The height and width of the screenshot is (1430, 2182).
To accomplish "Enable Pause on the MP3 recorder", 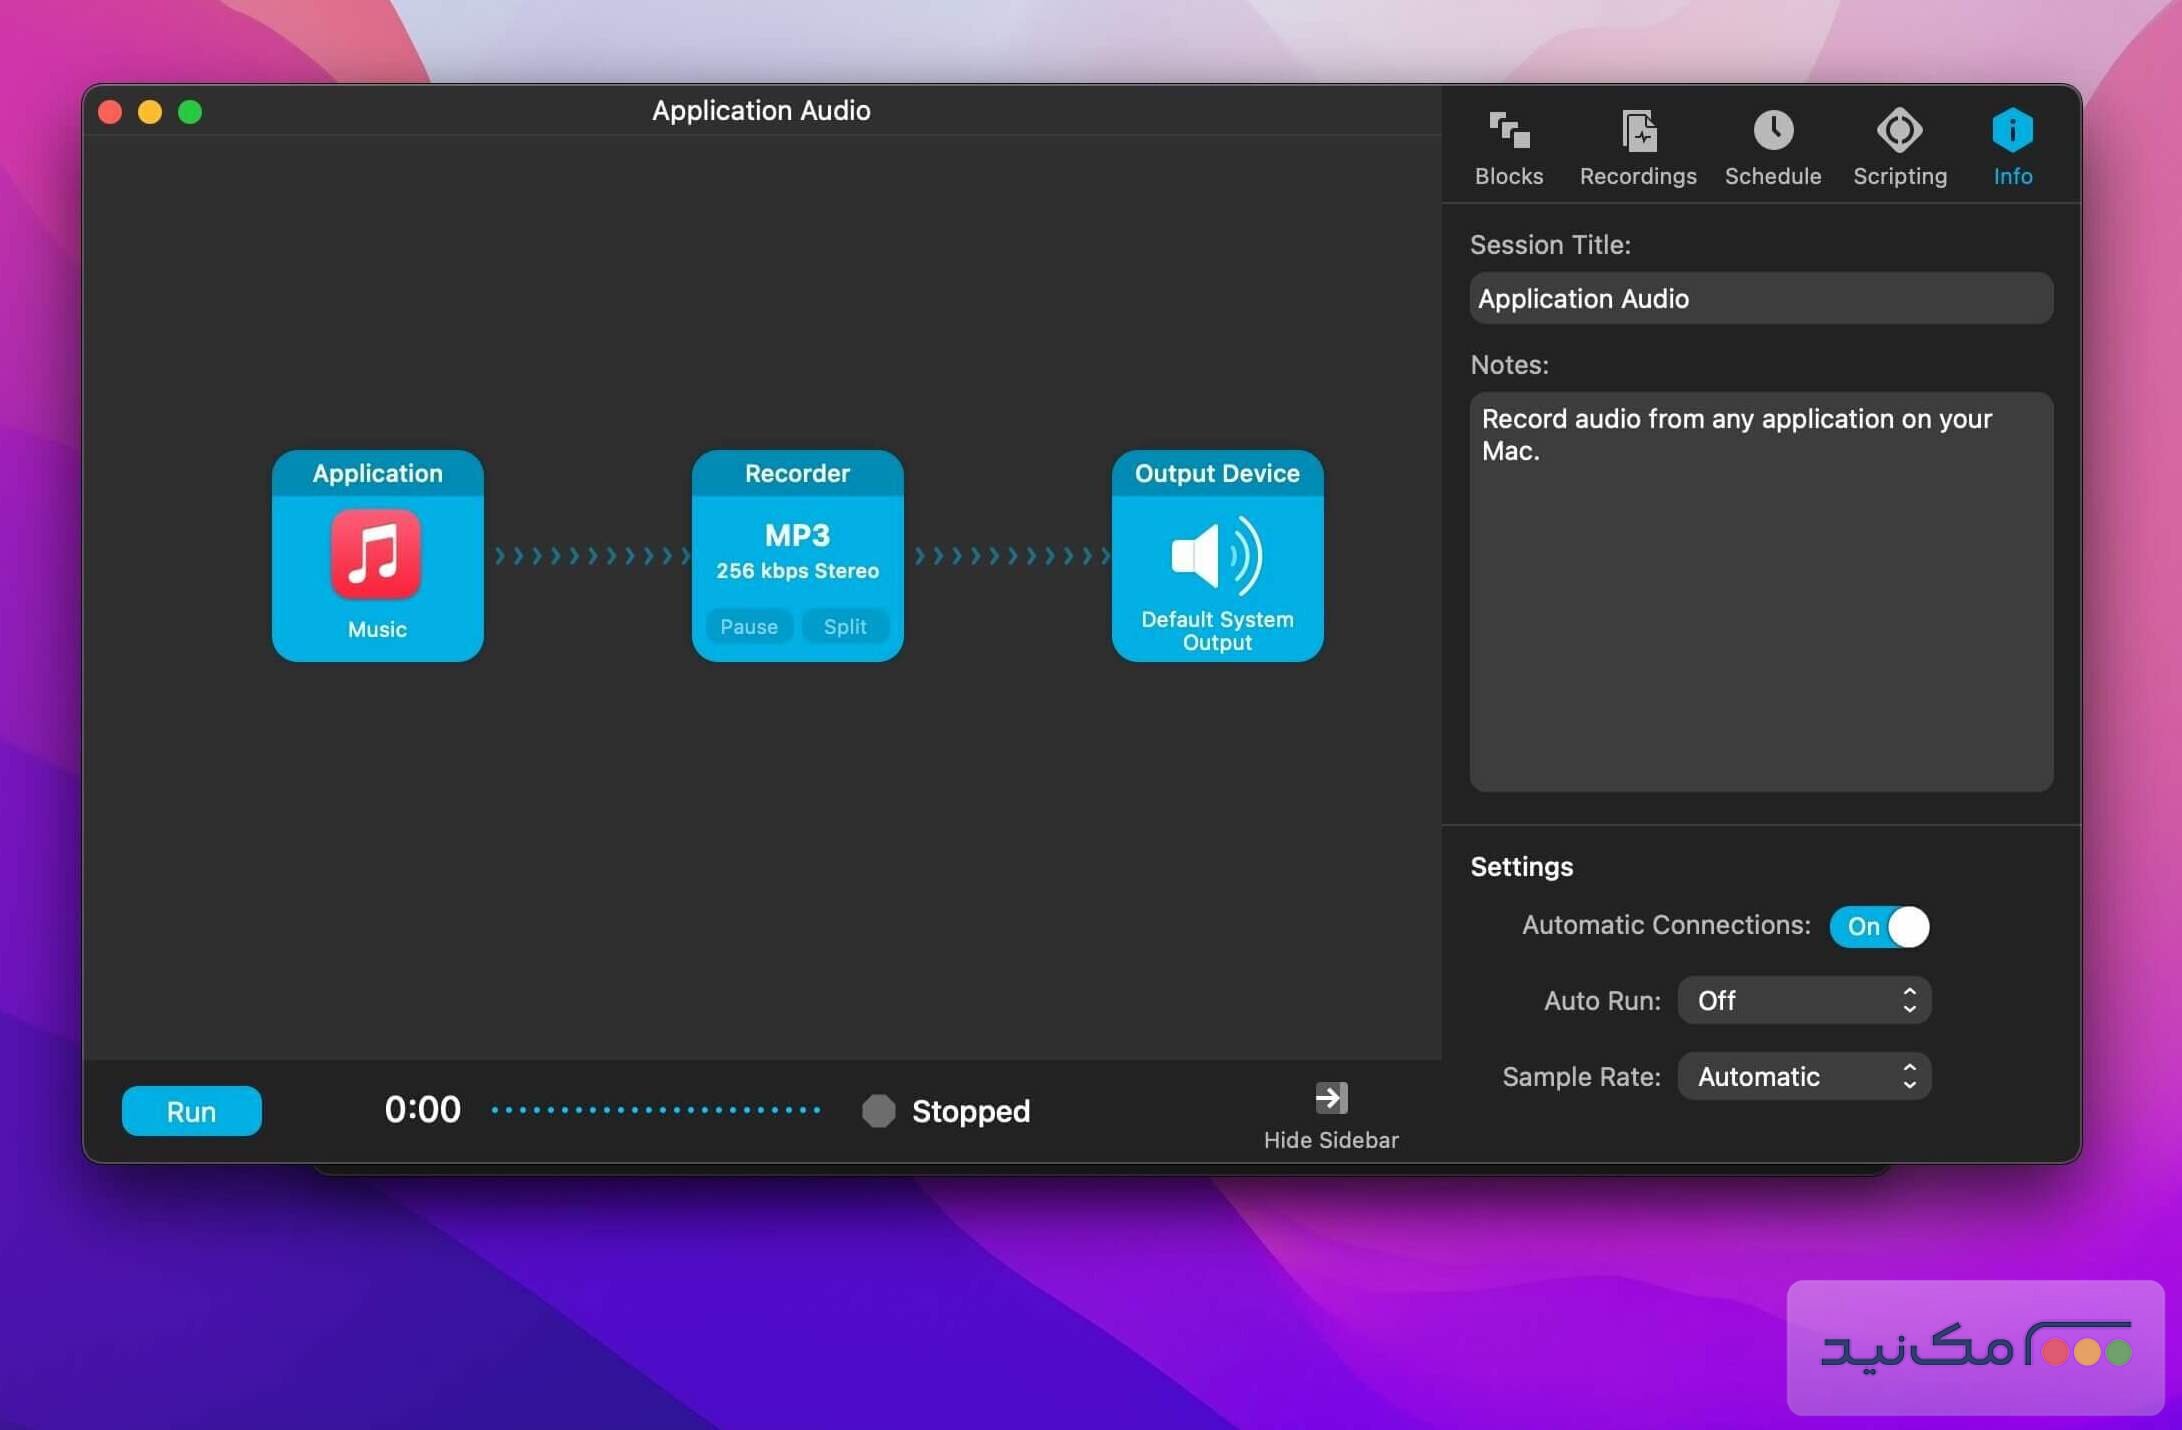I will click(x=748, y=626).
